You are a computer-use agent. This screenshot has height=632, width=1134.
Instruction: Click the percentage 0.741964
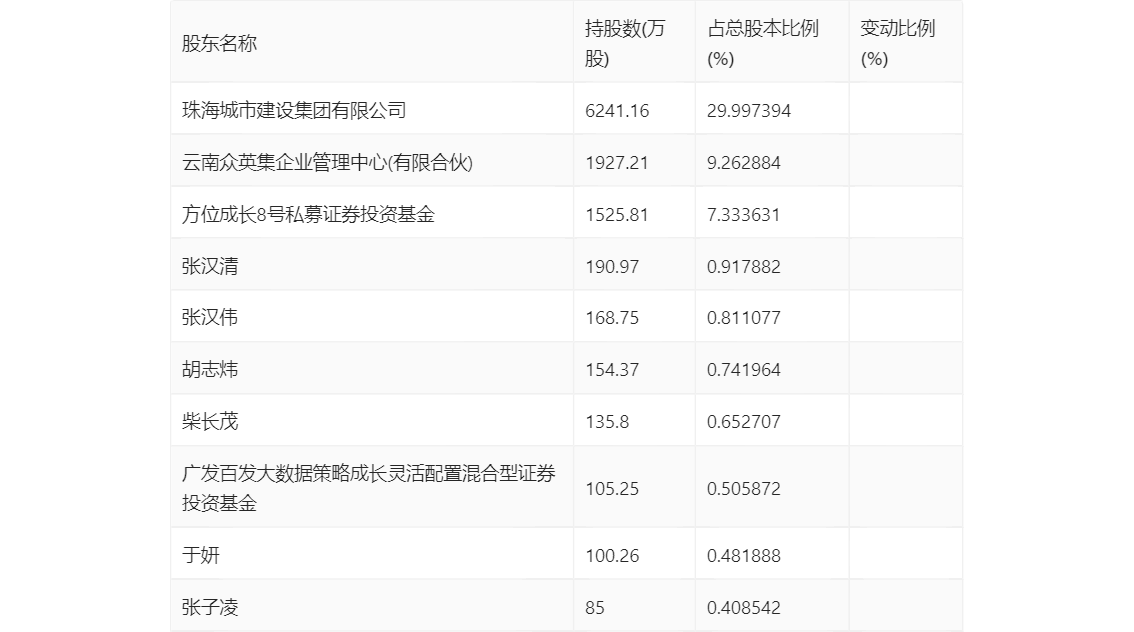(743, 370)
